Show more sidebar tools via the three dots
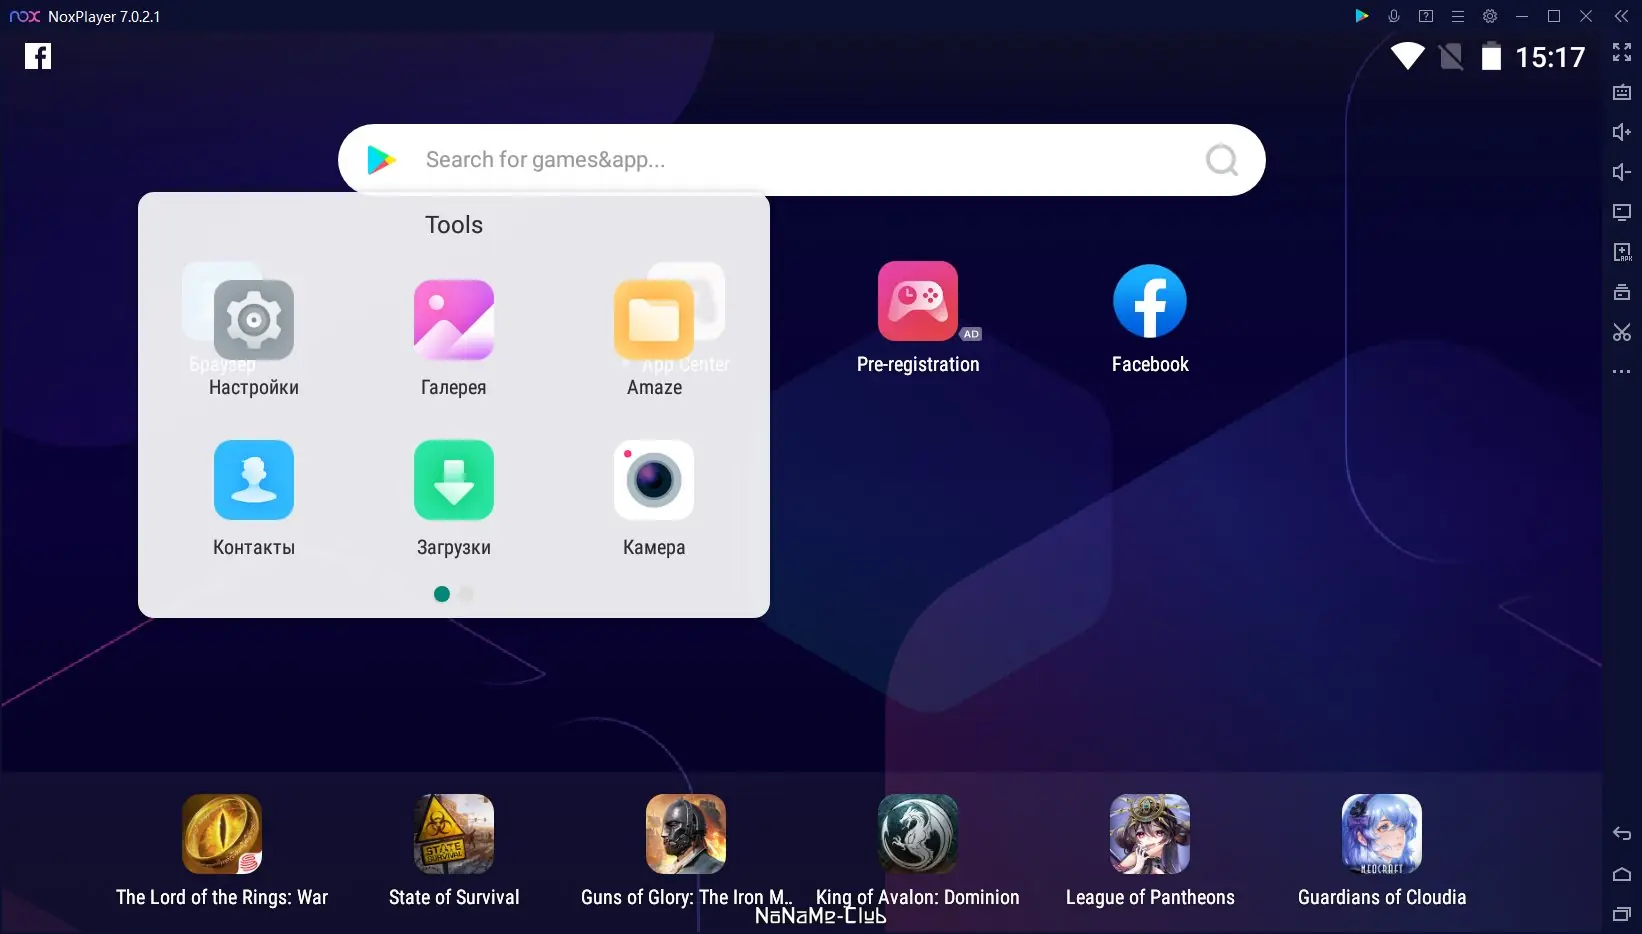1642x934 pixels. 1622,372
